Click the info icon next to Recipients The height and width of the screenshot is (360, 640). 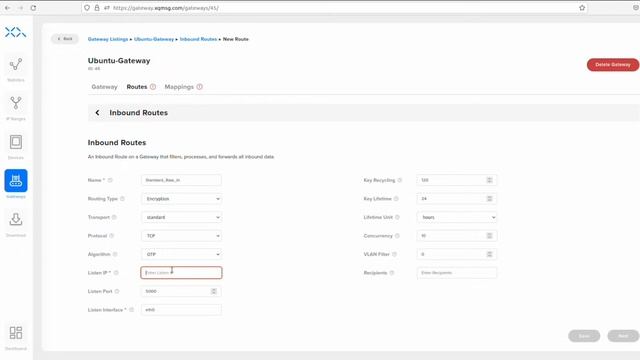coord(392,273)
